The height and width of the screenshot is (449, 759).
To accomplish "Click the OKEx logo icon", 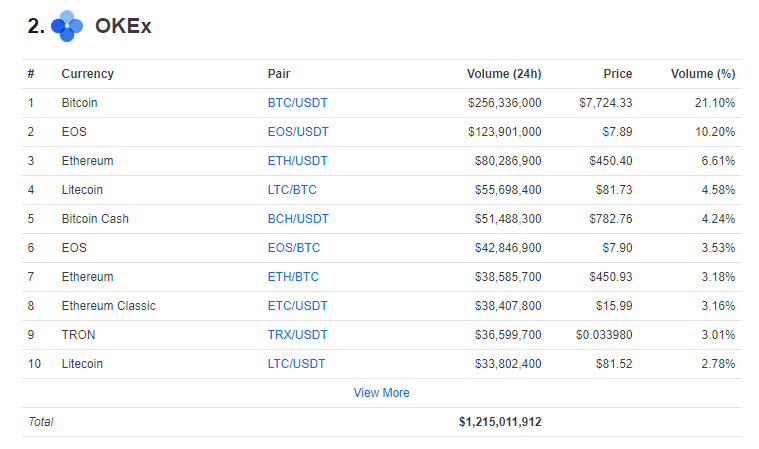I will pyautogui.click(x=67, y=27).
